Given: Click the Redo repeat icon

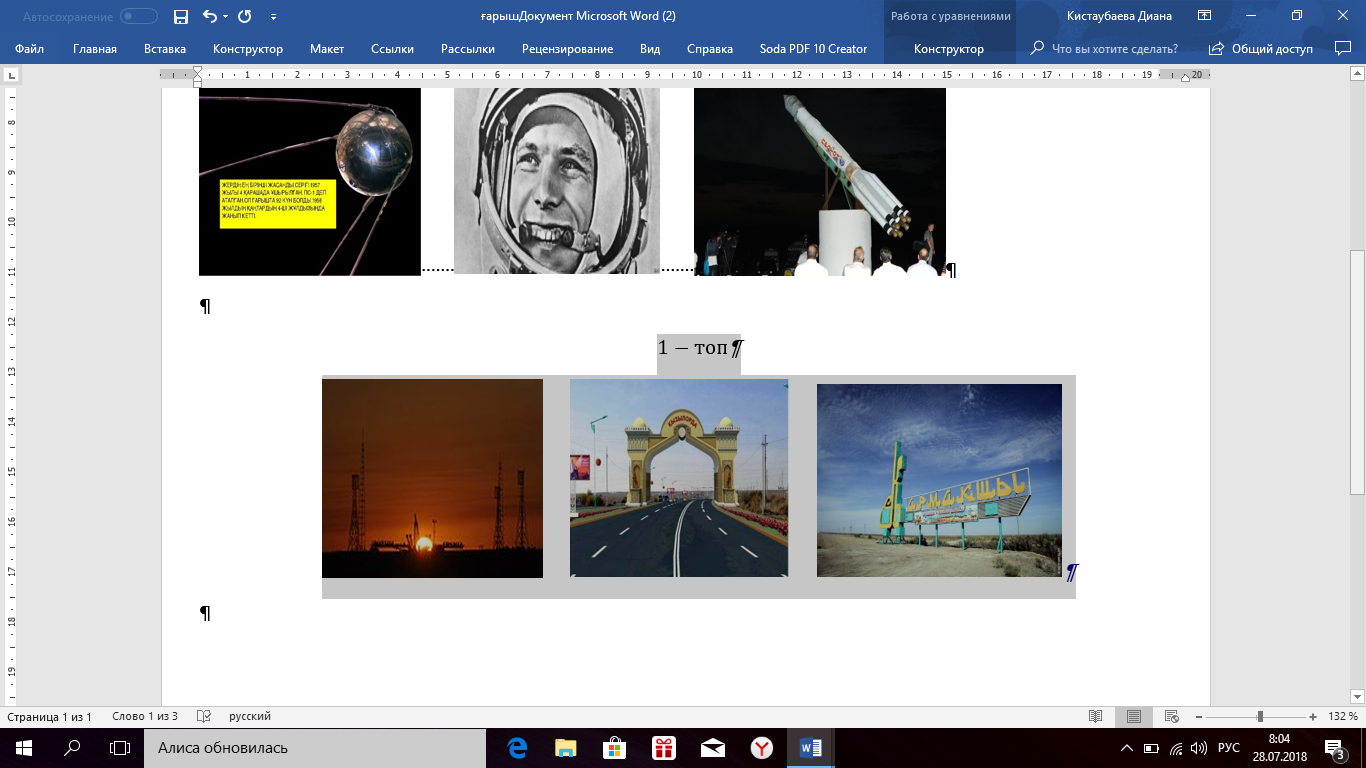Looking at the screenshot, I should 244,16.
